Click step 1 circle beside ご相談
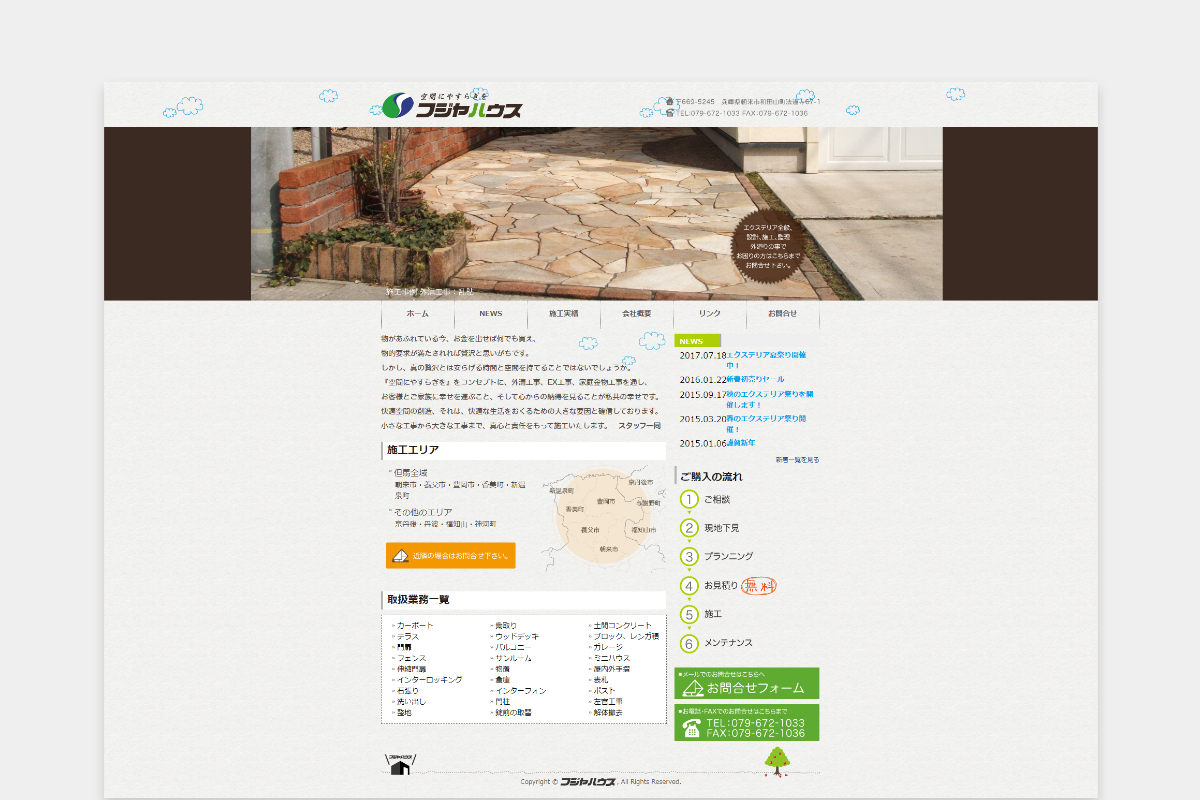This screenshot has width=1200, height=800. coord(689,499)
